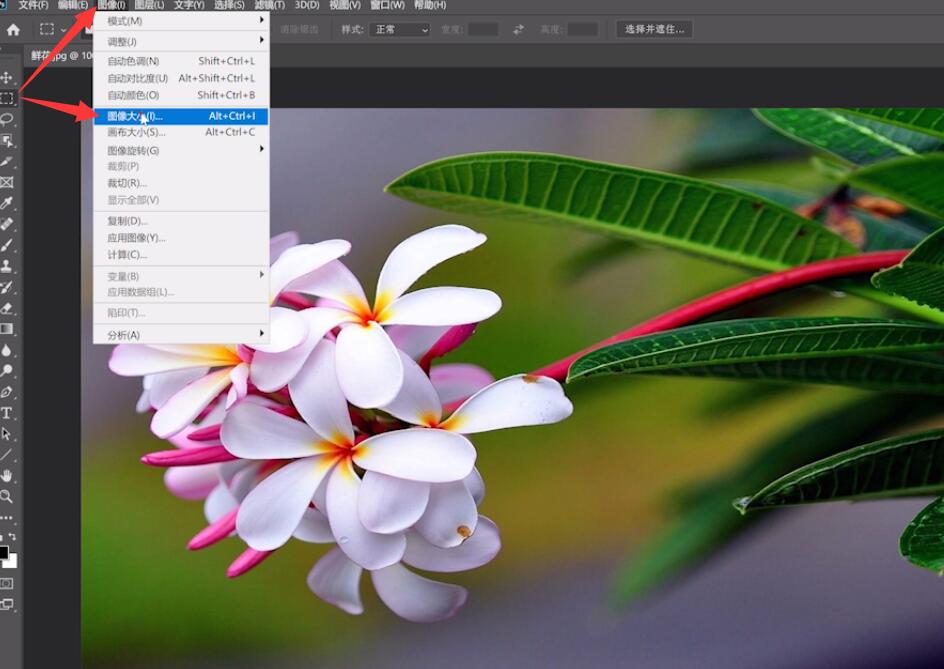Viewport: 944px width, 669px height.
Task: Click the 选择并遮住... button
Action: [x=654, y=30]
